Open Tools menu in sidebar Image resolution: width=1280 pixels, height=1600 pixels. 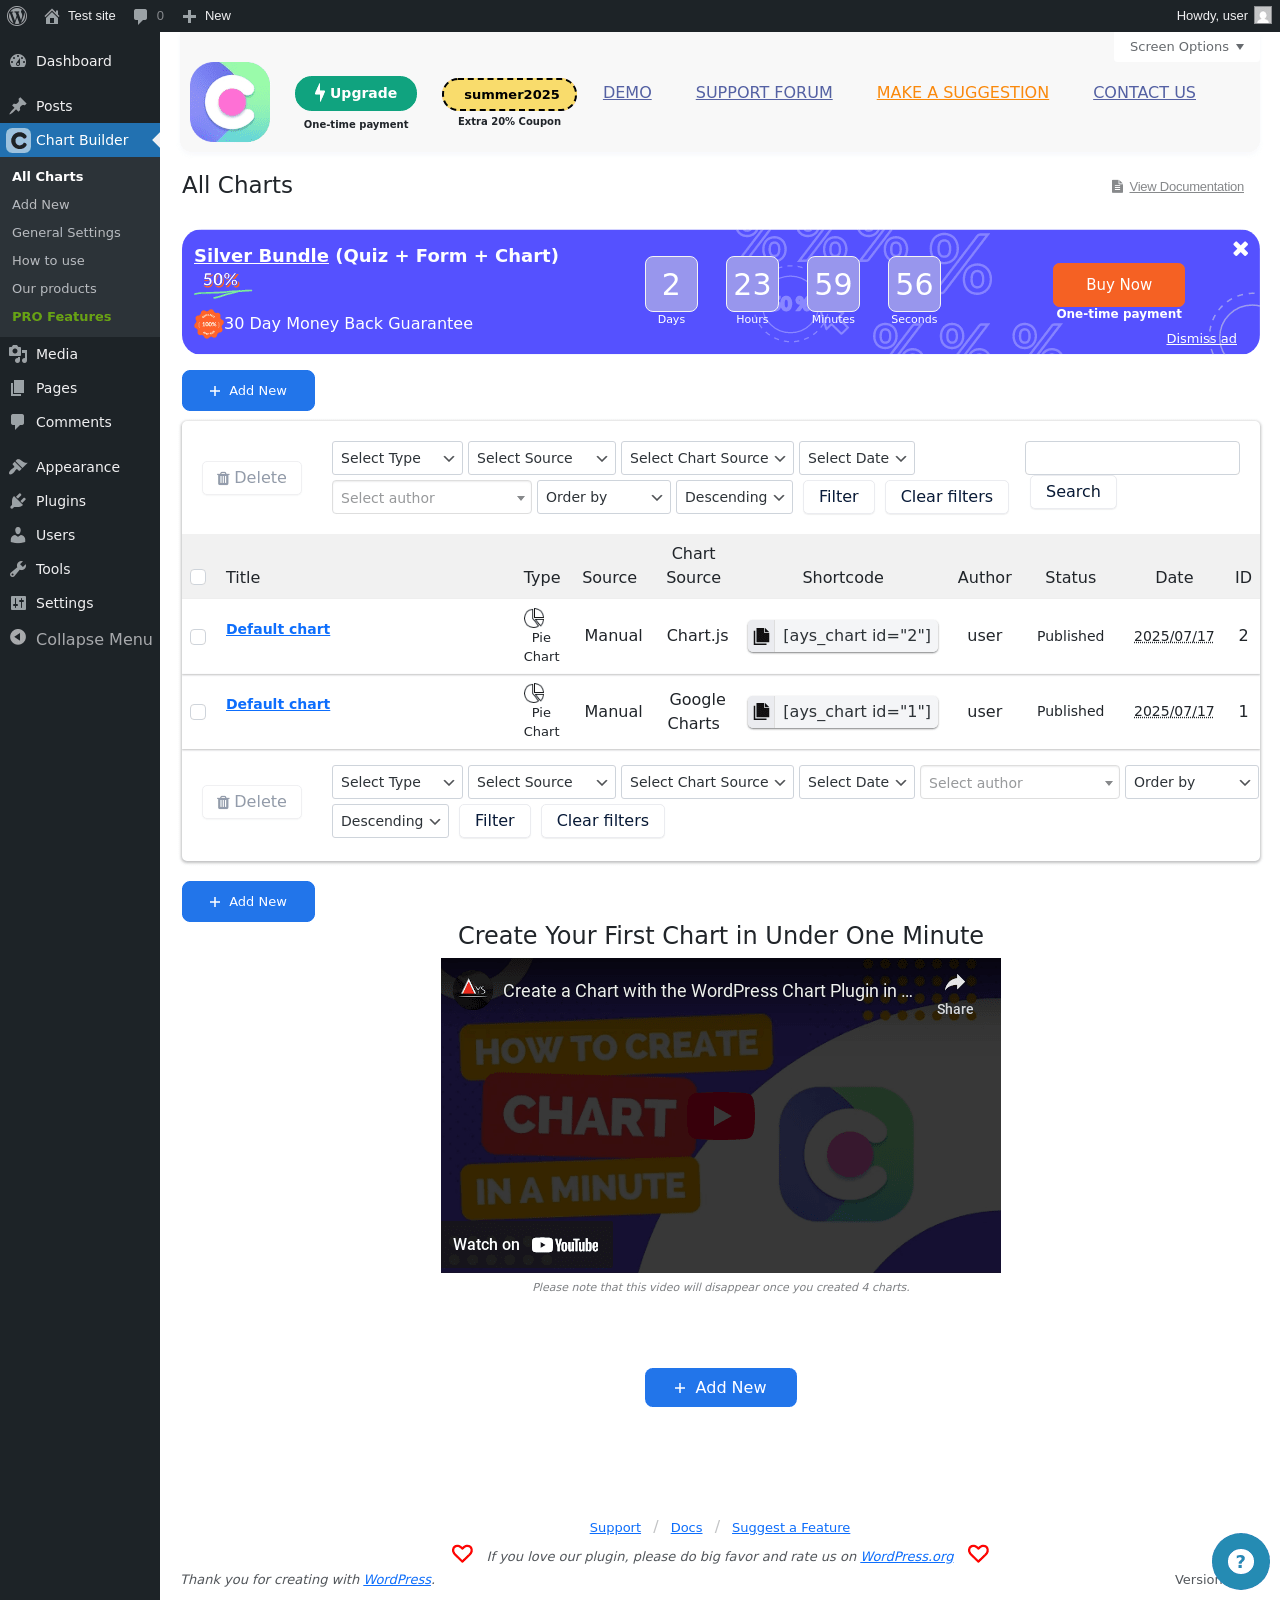point(80,569)
